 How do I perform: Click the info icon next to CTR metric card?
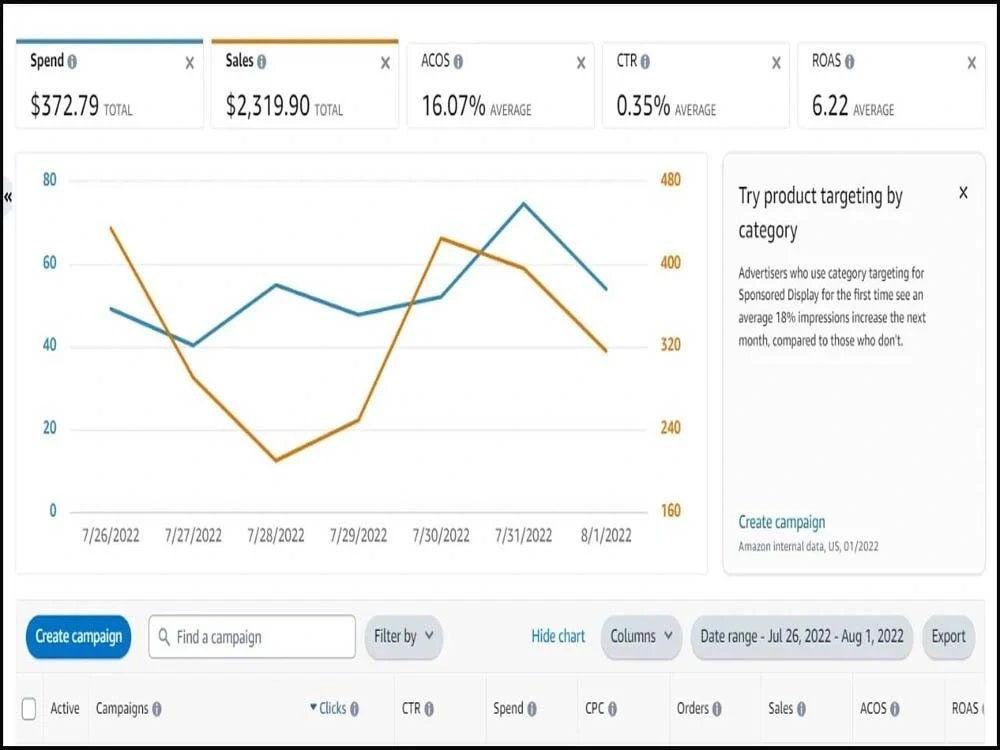click(x=645, y=62)
